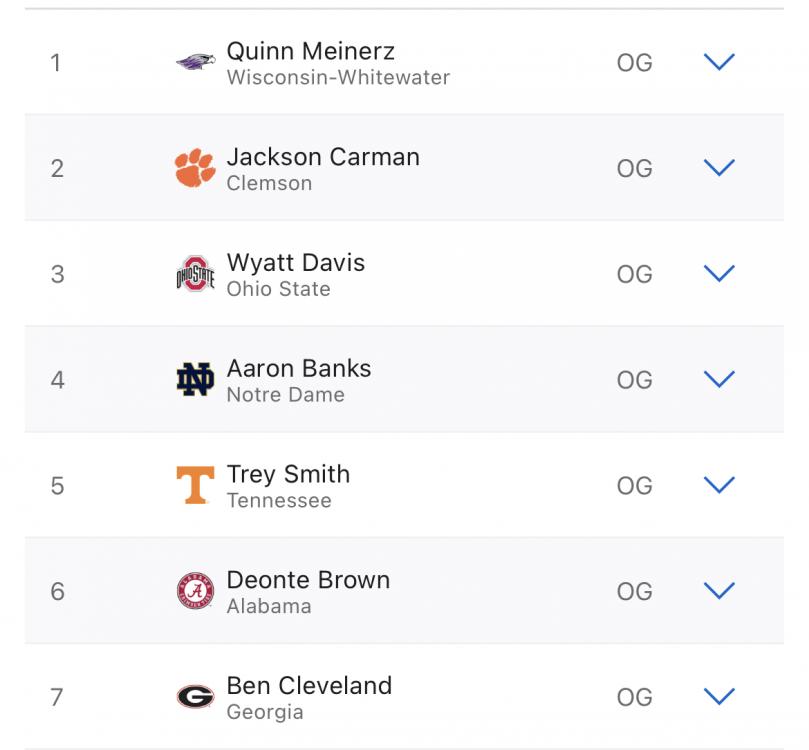809x750 pixels.
Task: Click the Alabama crimson A logo
Action: click(x=195, y=592)
